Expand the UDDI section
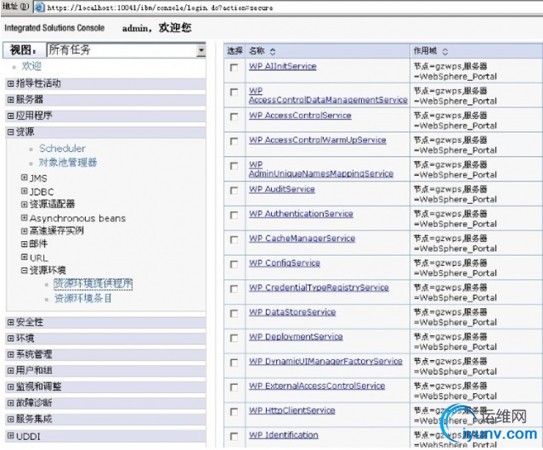This screenshot has height=450, width=543. [x=11, y=436]
